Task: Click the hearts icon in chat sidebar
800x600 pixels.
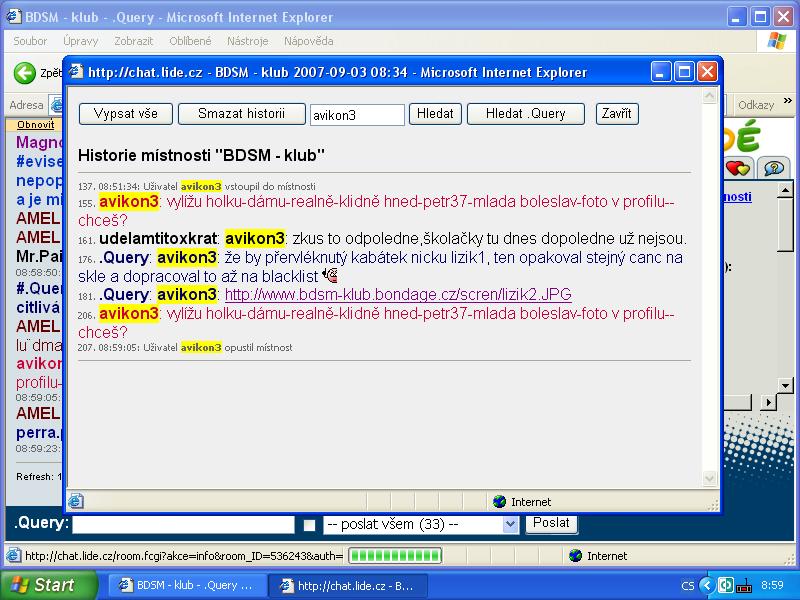Action: pos(737,167)
